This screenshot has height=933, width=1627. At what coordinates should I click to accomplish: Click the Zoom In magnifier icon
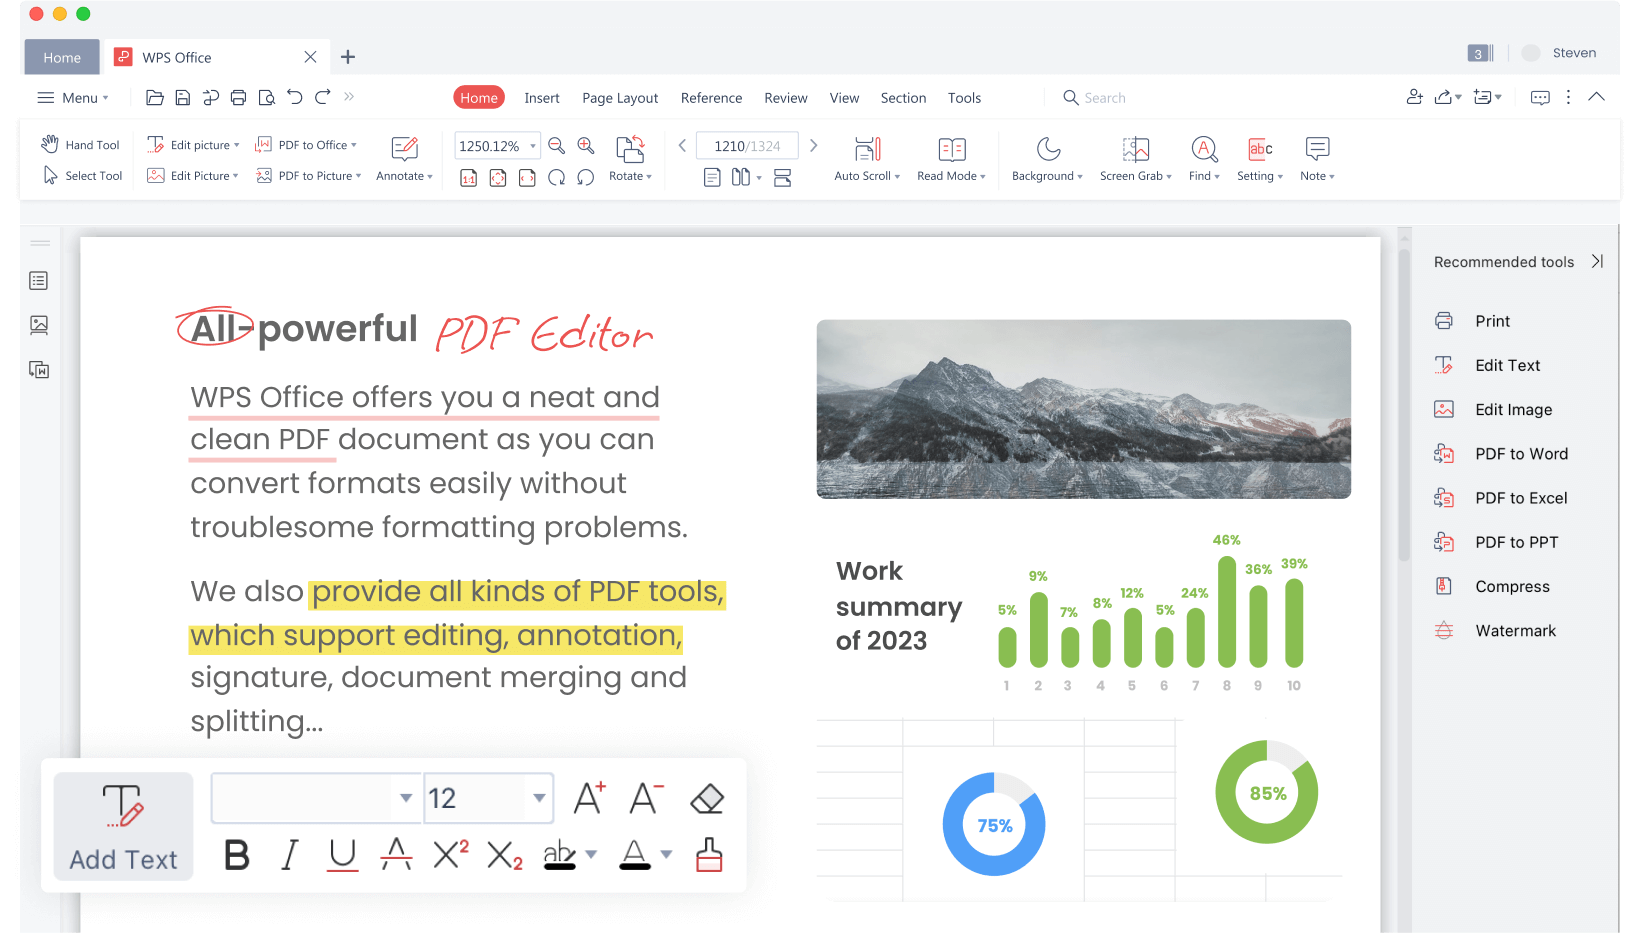(585, 145)
